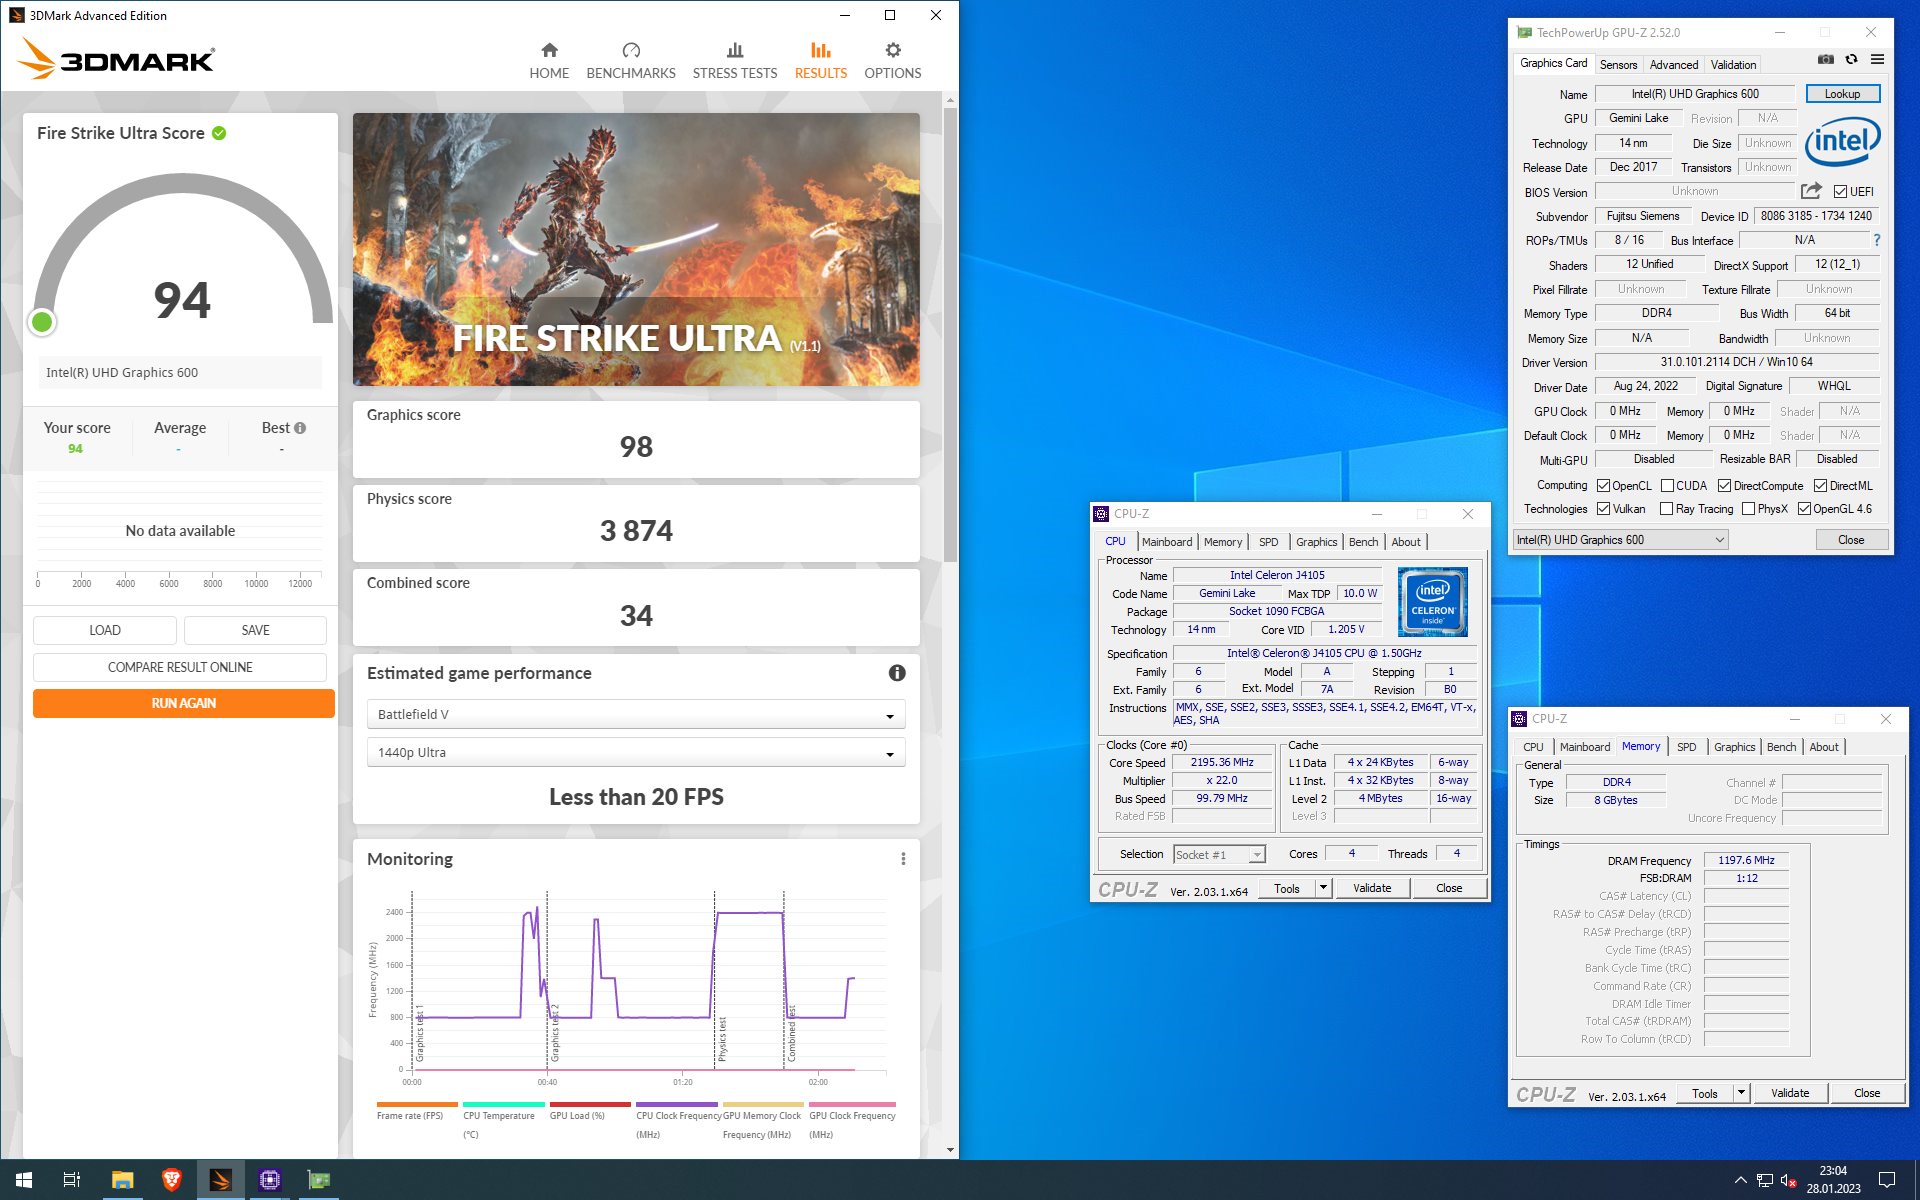
Task: Open the Benchmarks section in 3DMark
Action: [631, 61]
